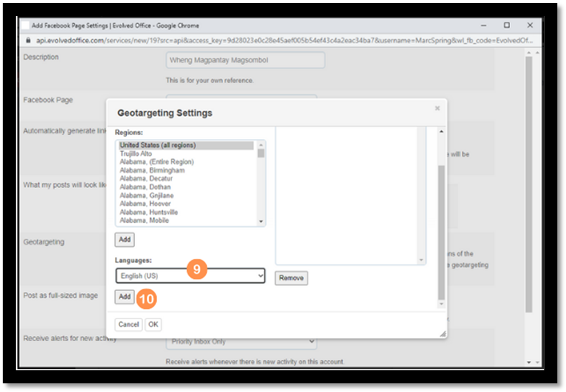The image size is (566, 392).
Task: Select Alabama, Dothan region
Action: [186, 187]
